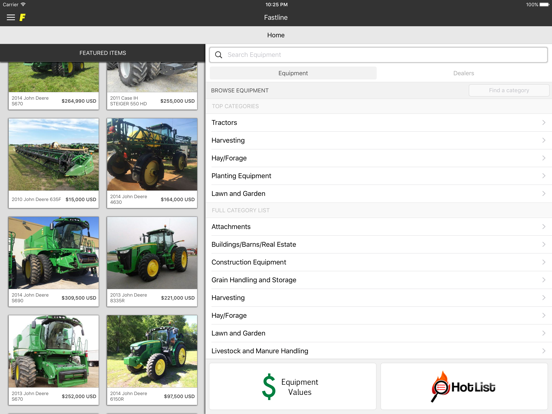This screenshot has height=414, width=552.
Task: Tap the Fastline title in top bar
Action: pos(276,17)
